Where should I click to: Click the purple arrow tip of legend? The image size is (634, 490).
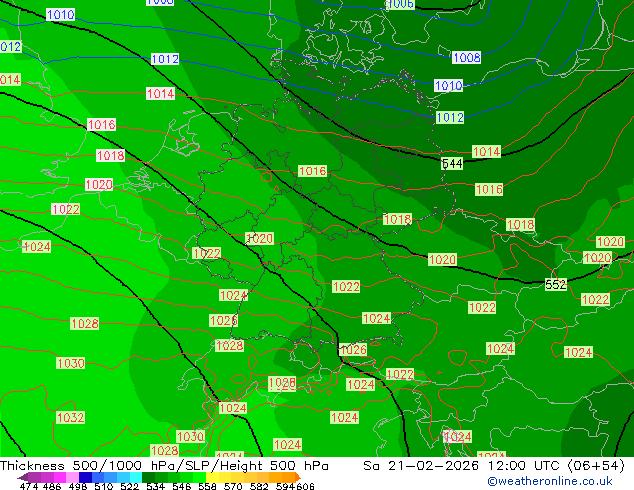[x=22, y=477]
